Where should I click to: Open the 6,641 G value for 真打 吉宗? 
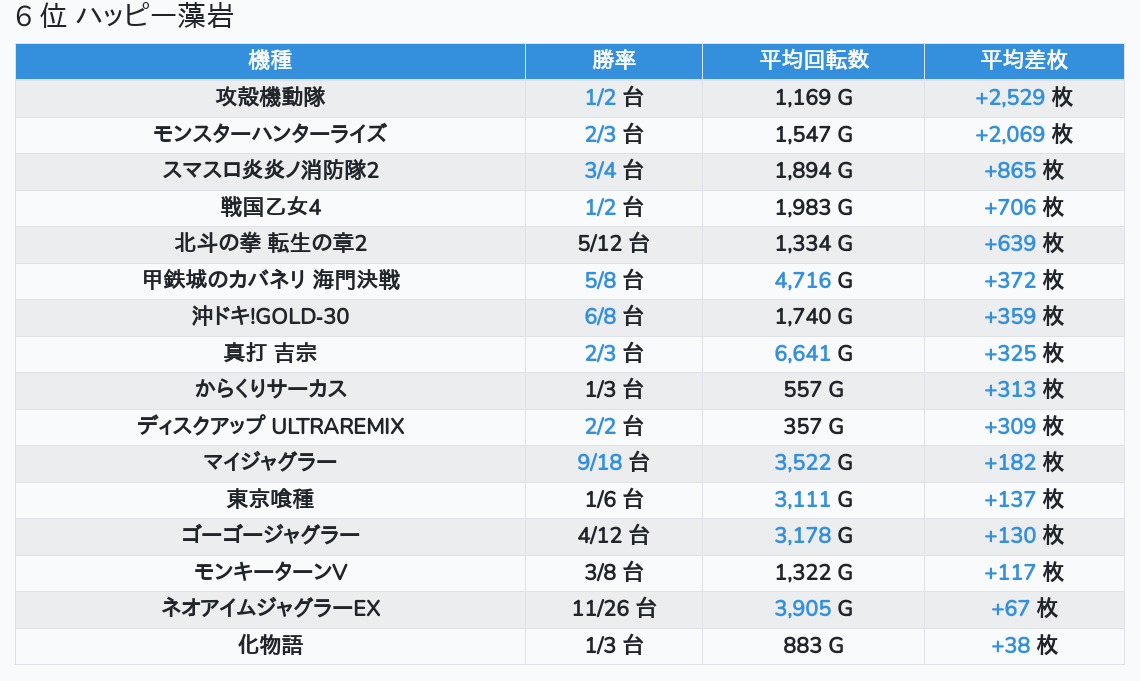click(x=803, y=353)
